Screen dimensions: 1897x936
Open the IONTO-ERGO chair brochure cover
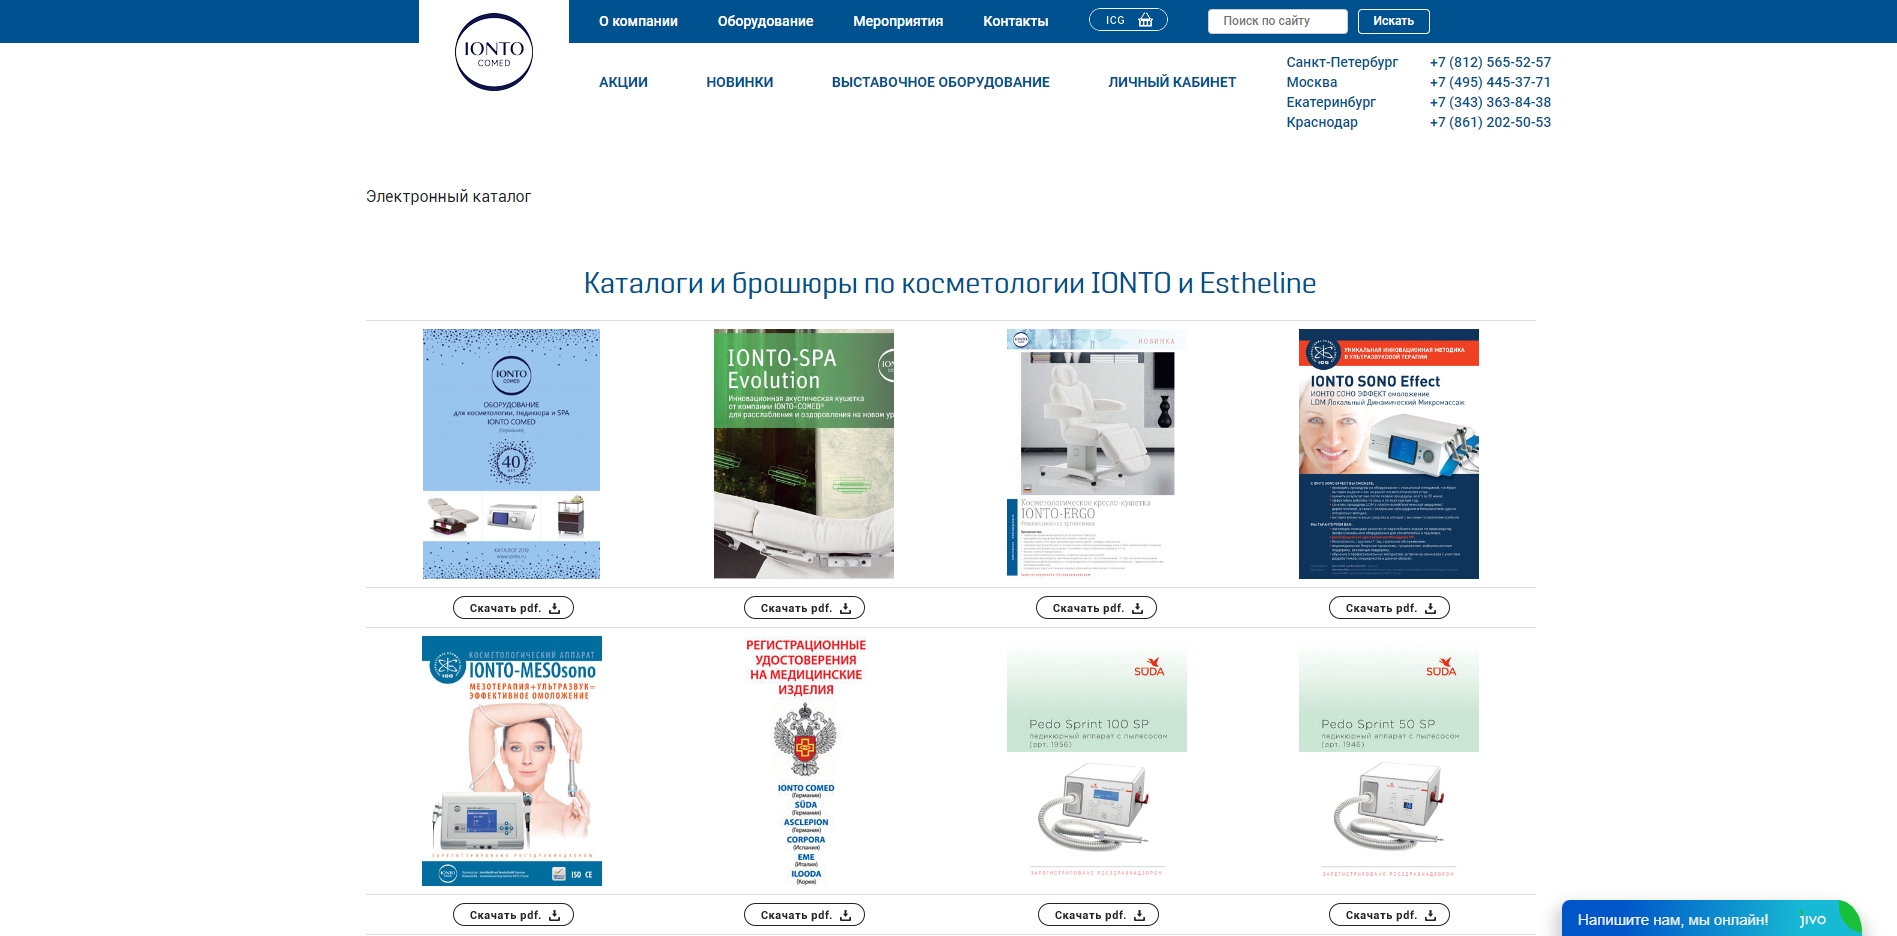pos(1096,454)
